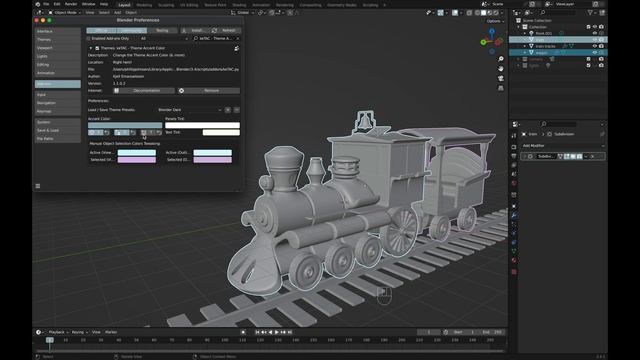Click the Panels Tint color swatch
The height and width of the screenshot is (360, 640).
coord(202,125)
